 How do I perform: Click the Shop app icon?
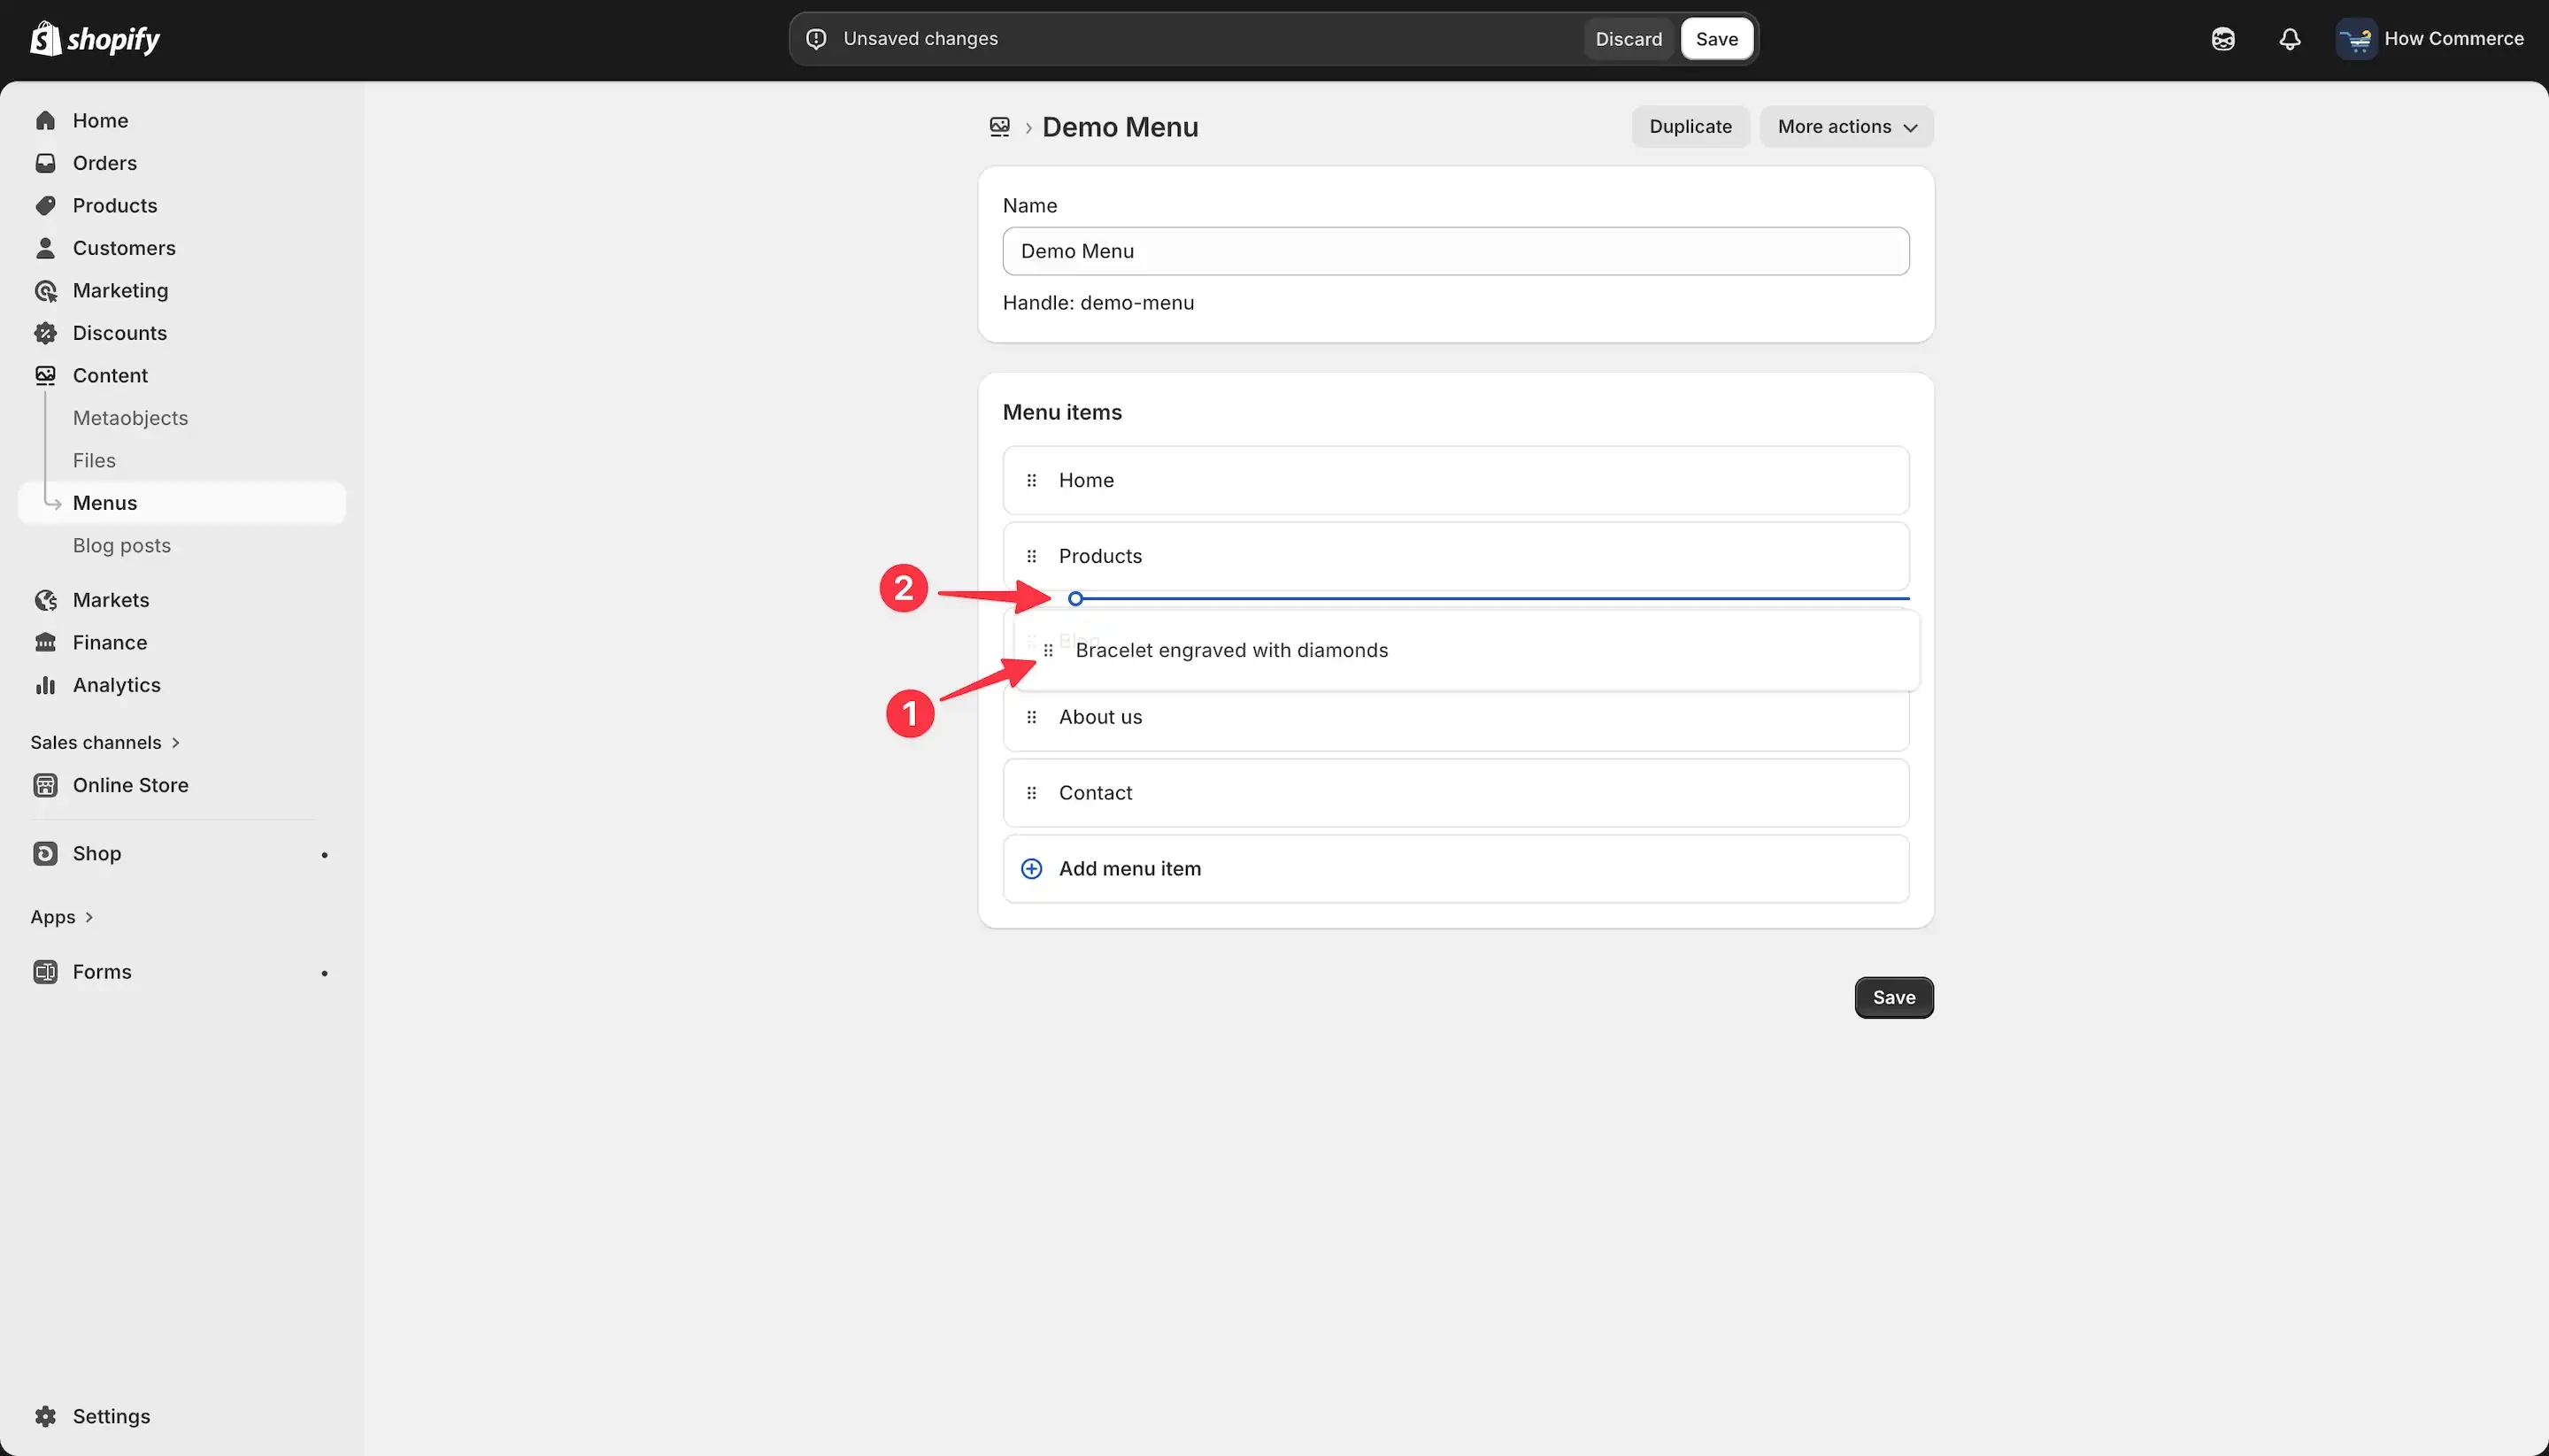45,853
